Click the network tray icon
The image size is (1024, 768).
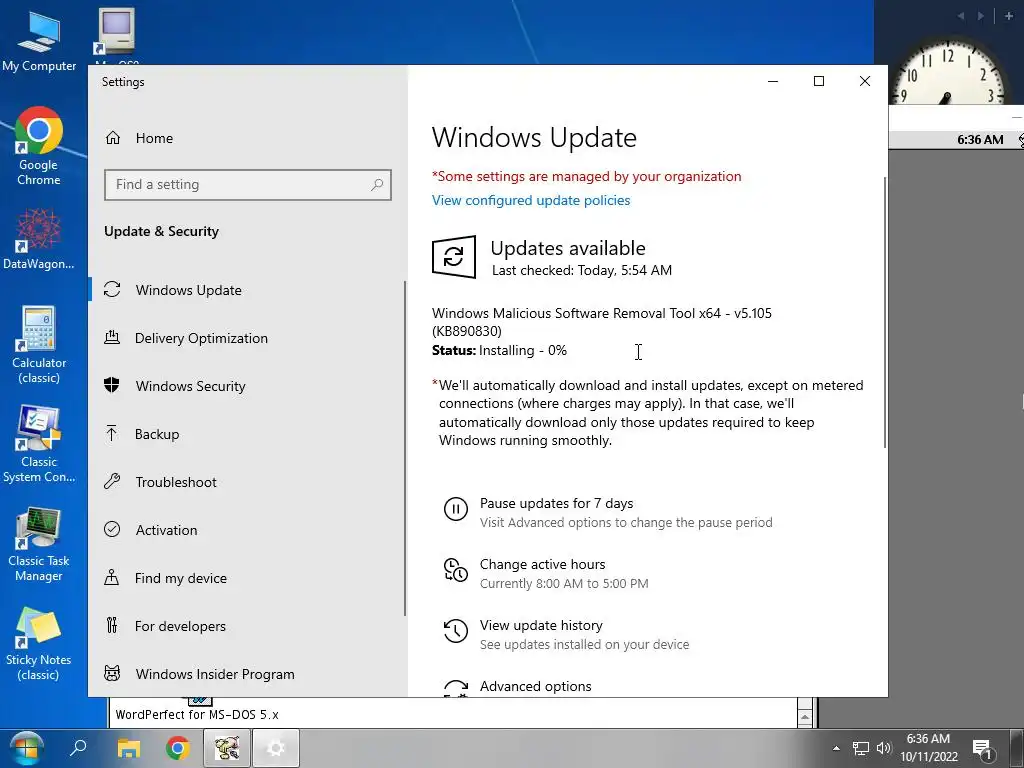pyautogui.click(x=861, y=748)
